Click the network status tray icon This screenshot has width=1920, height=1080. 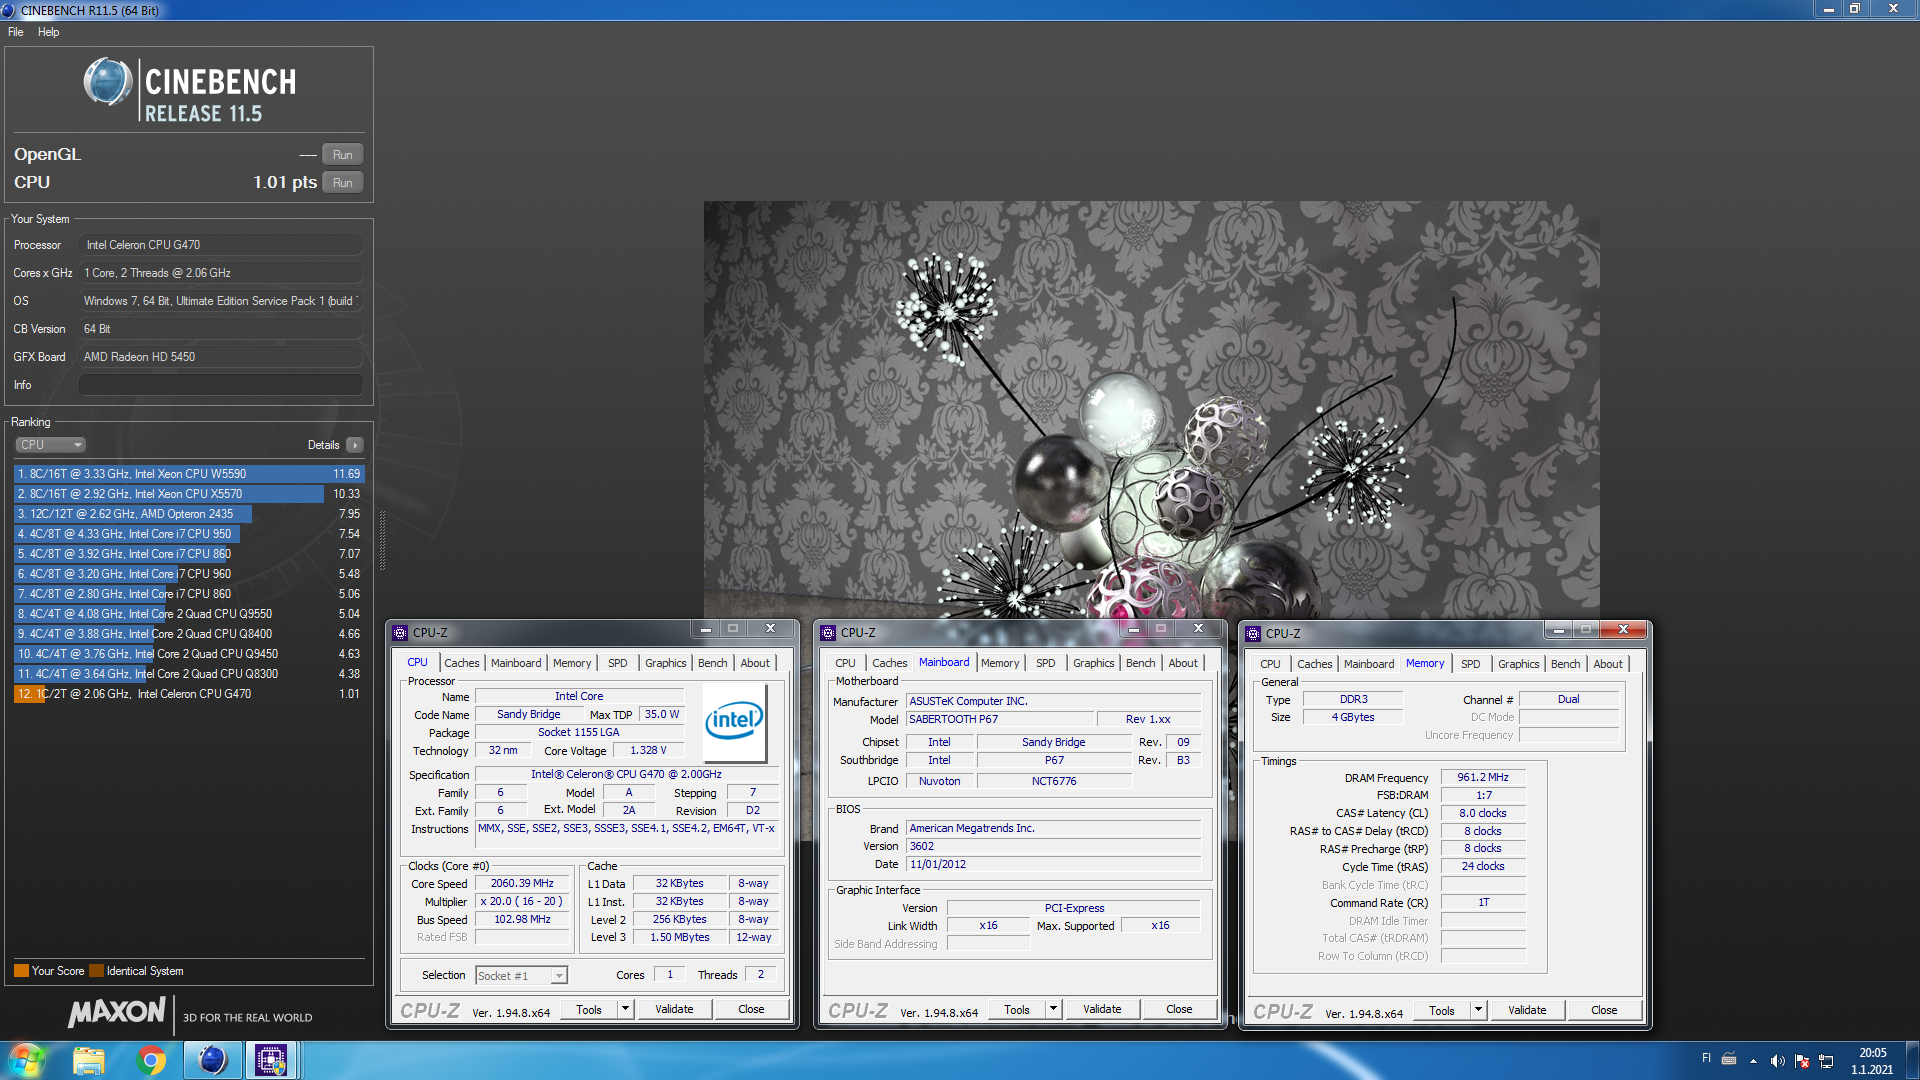coord(1826,1061)
